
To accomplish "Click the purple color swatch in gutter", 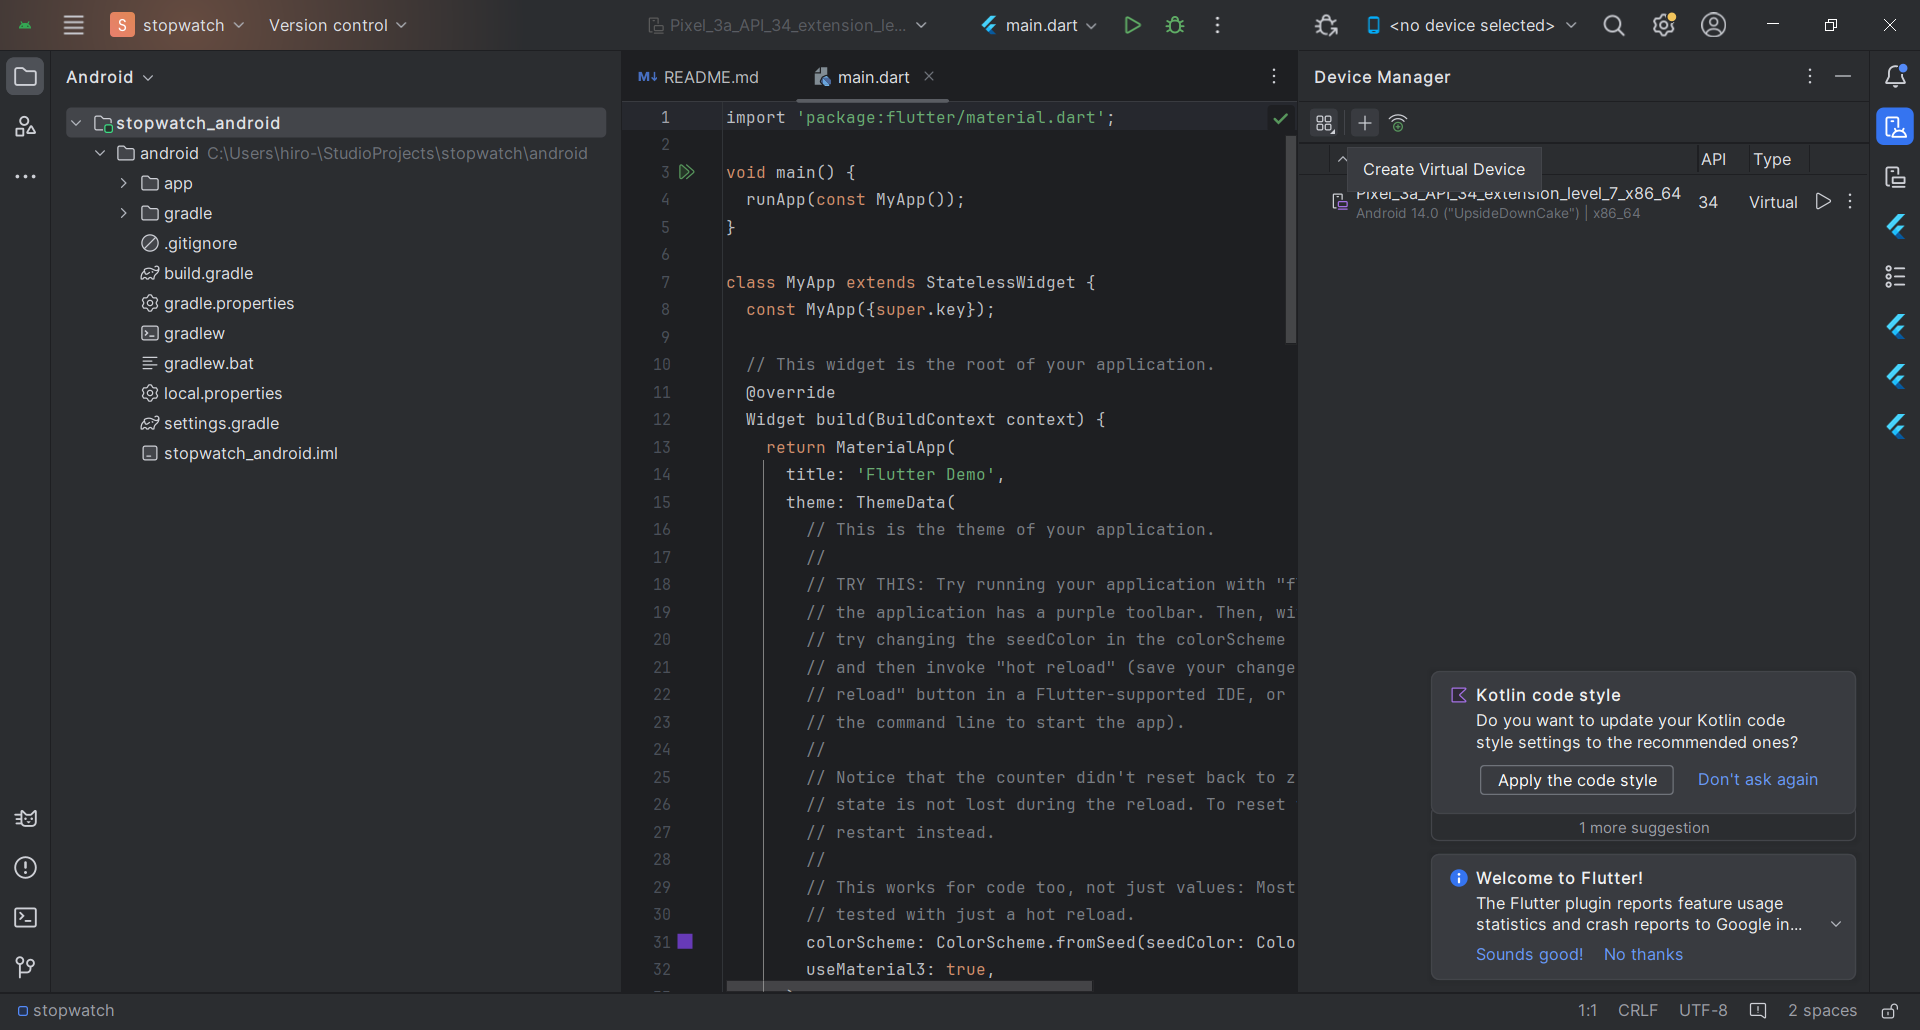I will pos(685,941).
